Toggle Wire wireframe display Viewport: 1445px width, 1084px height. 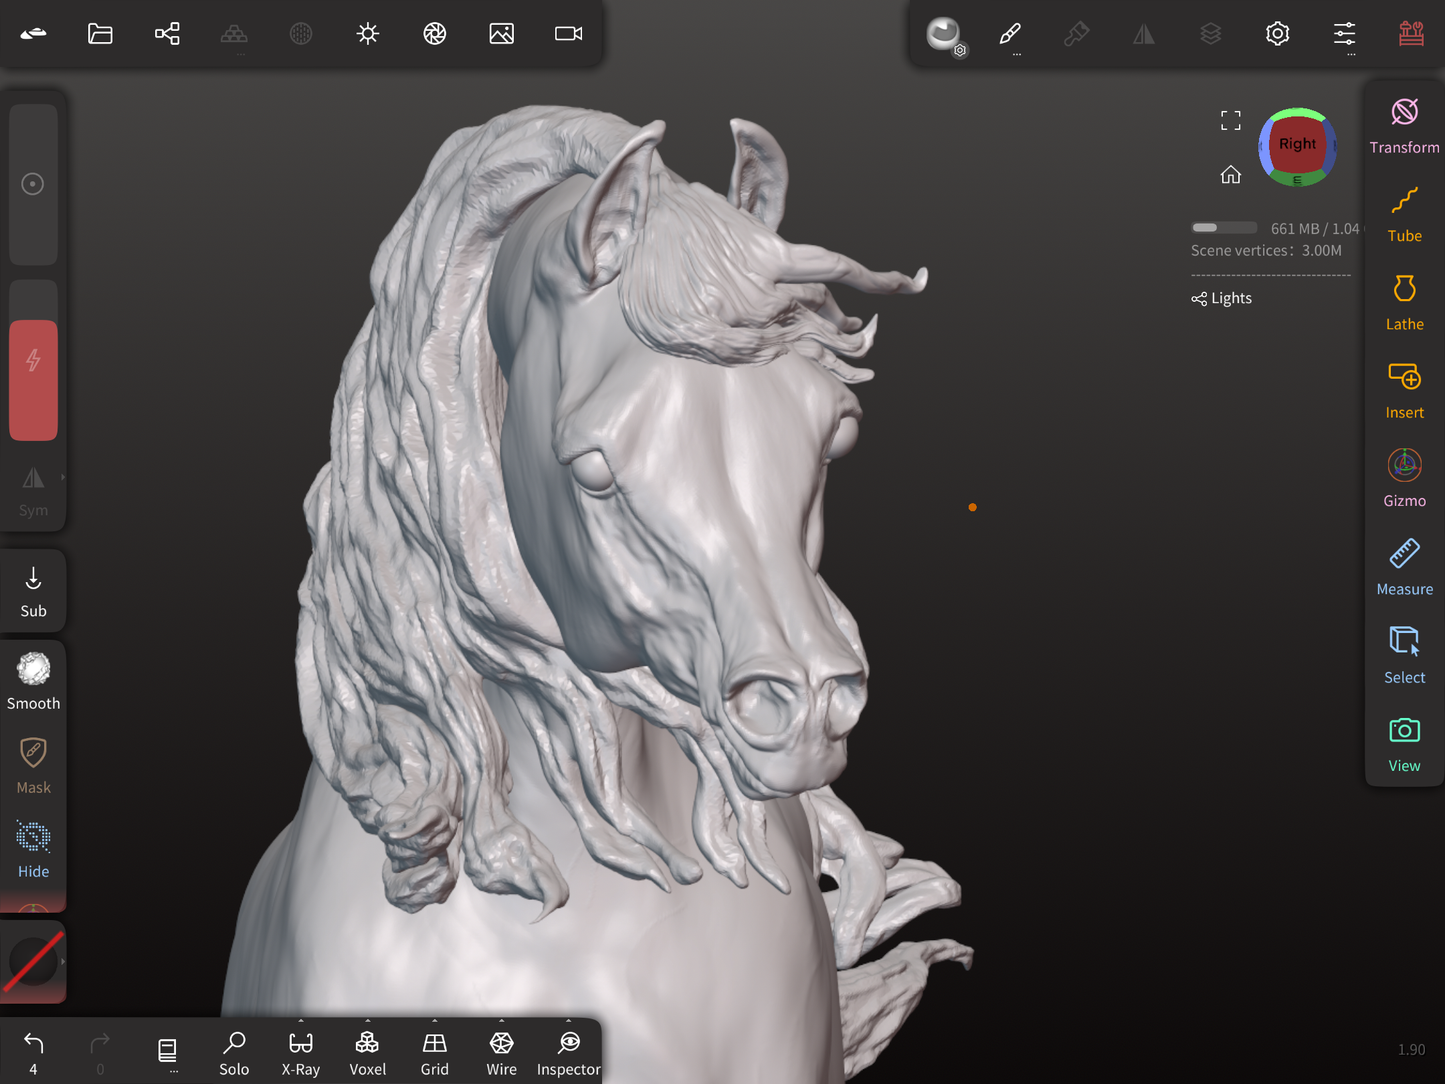pos(501,1054)
